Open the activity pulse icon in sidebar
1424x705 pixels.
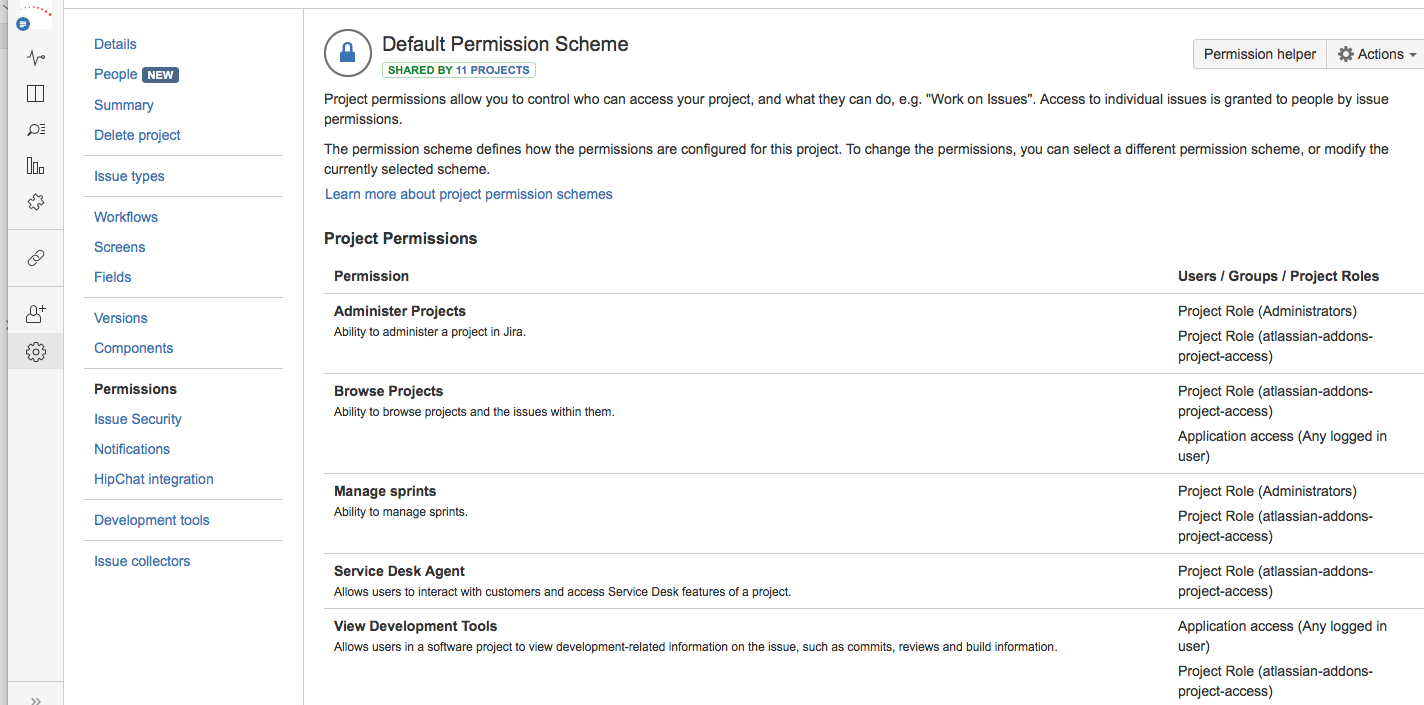tap(36, 58)
